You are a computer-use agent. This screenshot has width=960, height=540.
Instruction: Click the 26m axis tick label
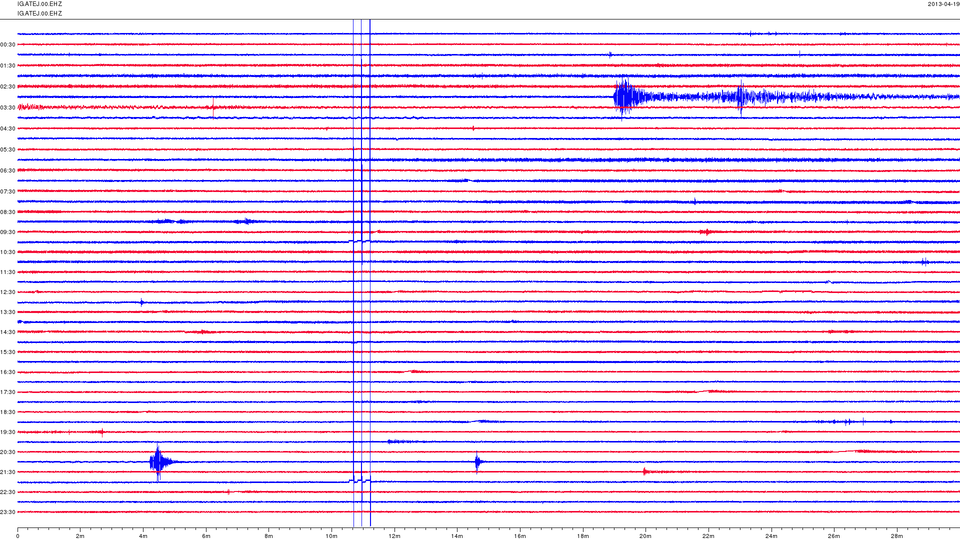834,536
